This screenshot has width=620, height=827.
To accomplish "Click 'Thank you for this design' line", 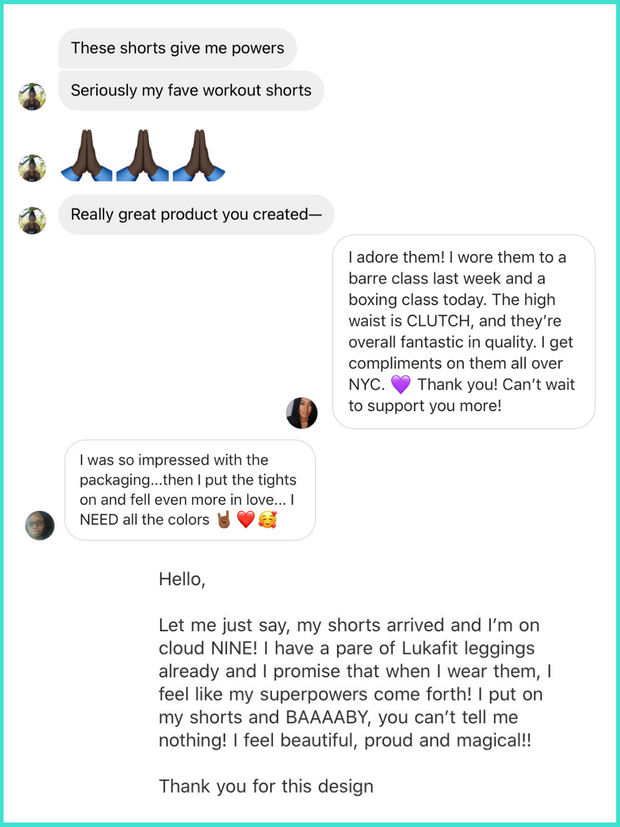I will click(x=266, y=786).
